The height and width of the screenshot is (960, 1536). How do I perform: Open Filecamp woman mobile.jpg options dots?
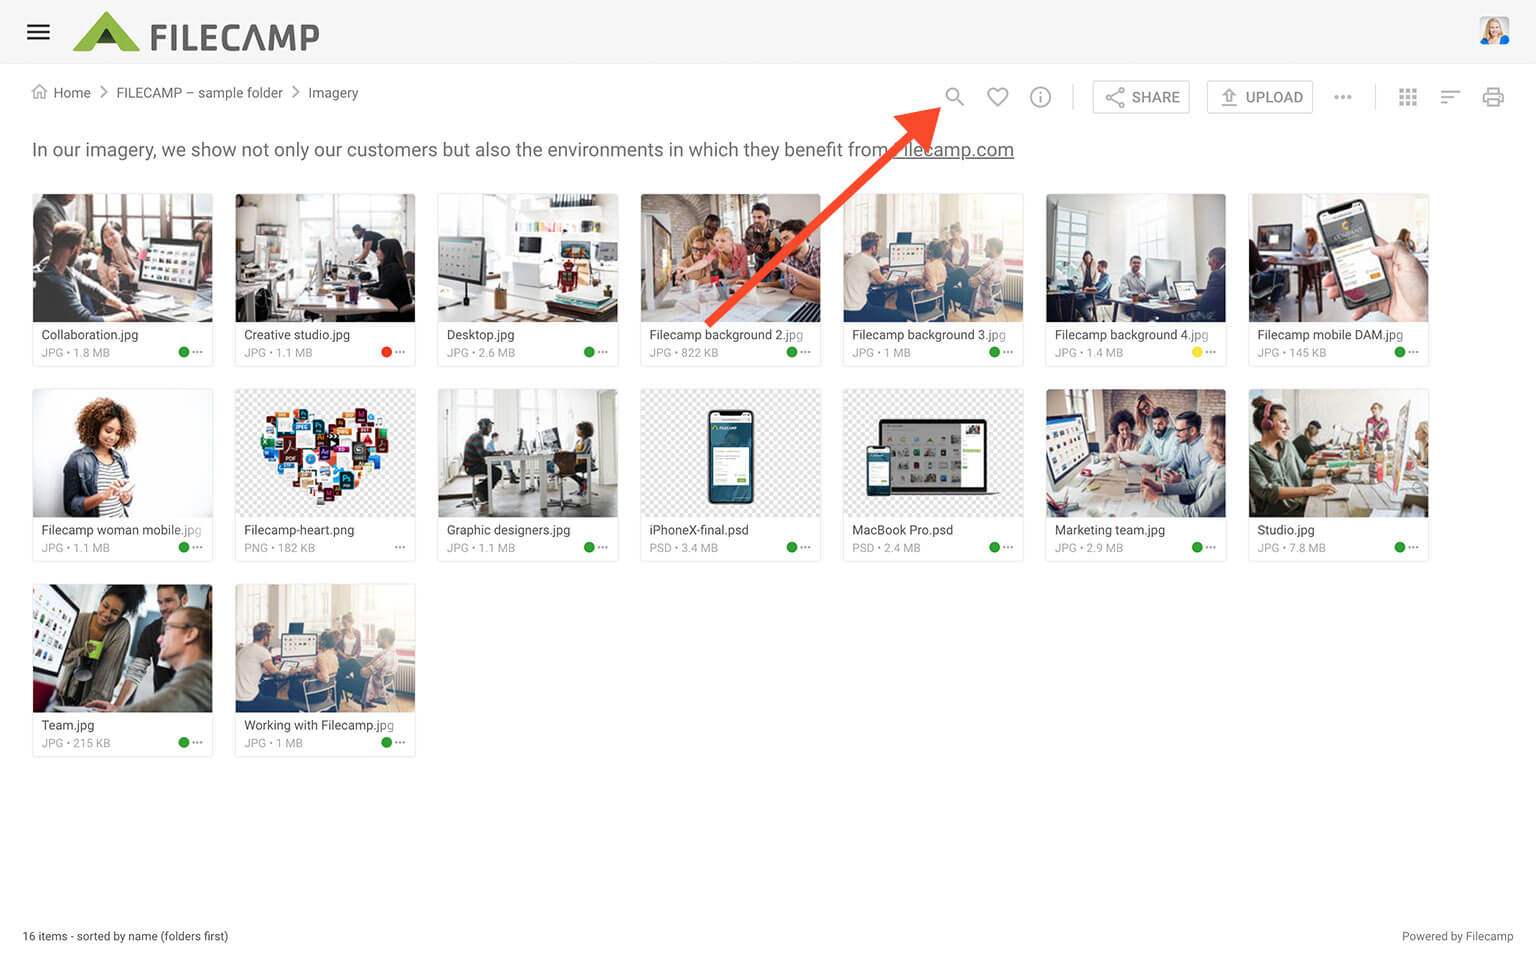point(197,547)
